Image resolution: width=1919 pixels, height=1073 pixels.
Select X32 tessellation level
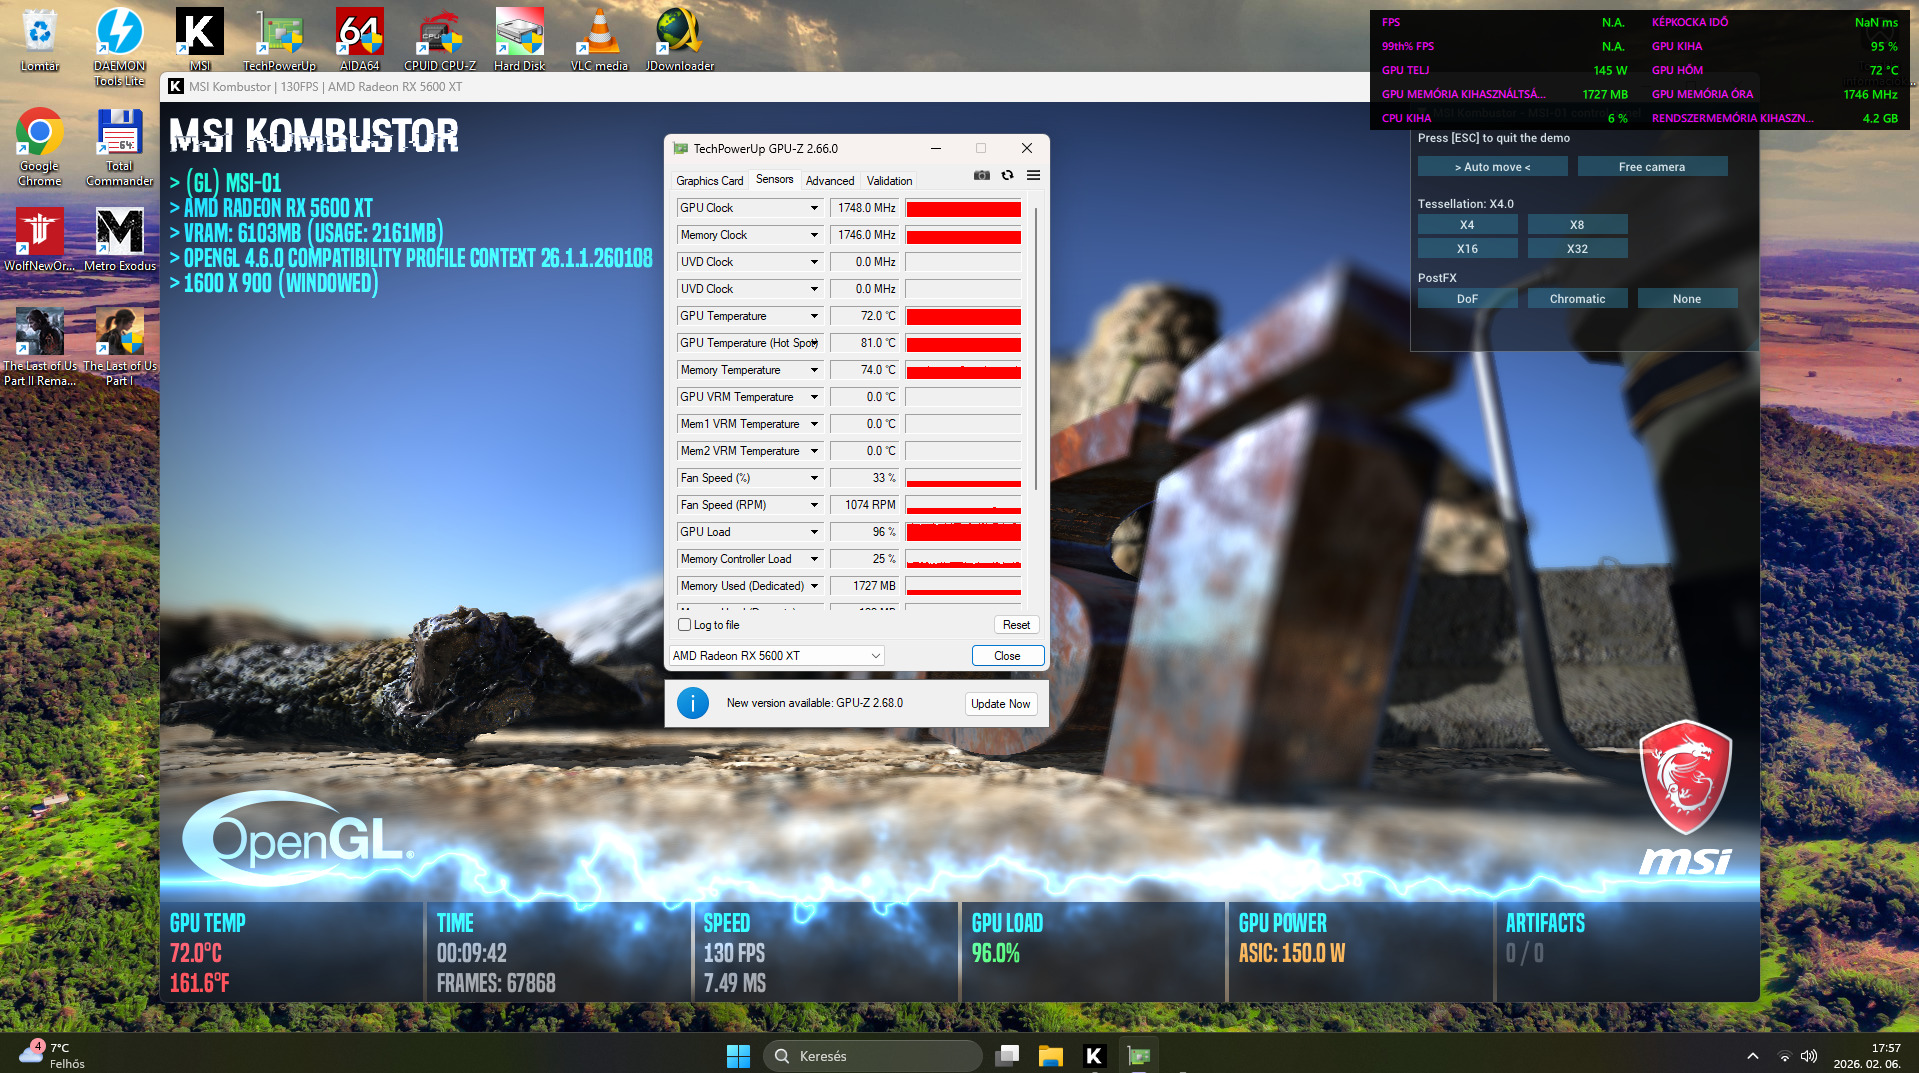[1577, 249]
